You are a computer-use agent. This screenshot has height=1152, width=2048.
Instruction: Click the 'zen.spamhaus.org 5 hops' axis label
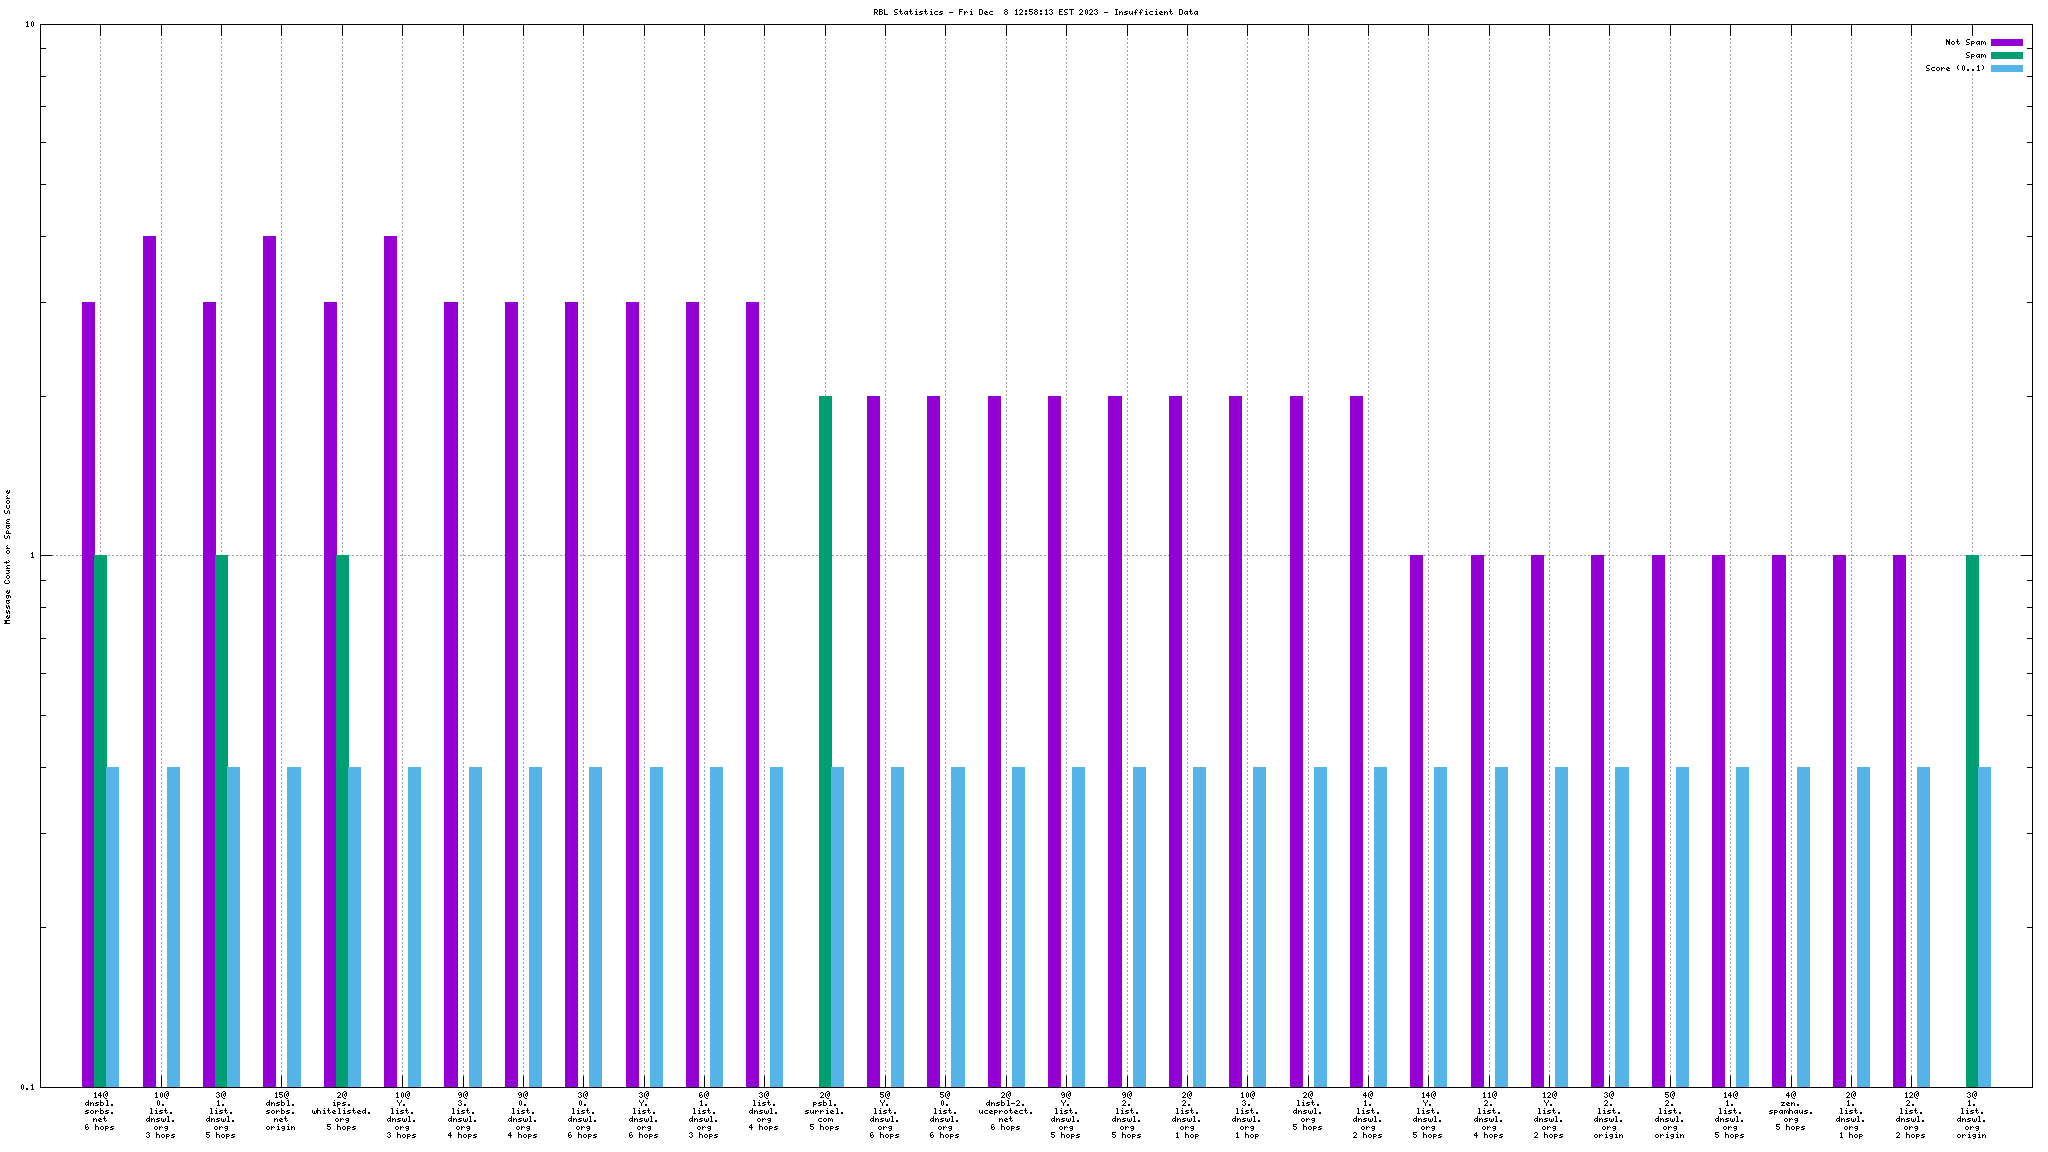1790,1111
